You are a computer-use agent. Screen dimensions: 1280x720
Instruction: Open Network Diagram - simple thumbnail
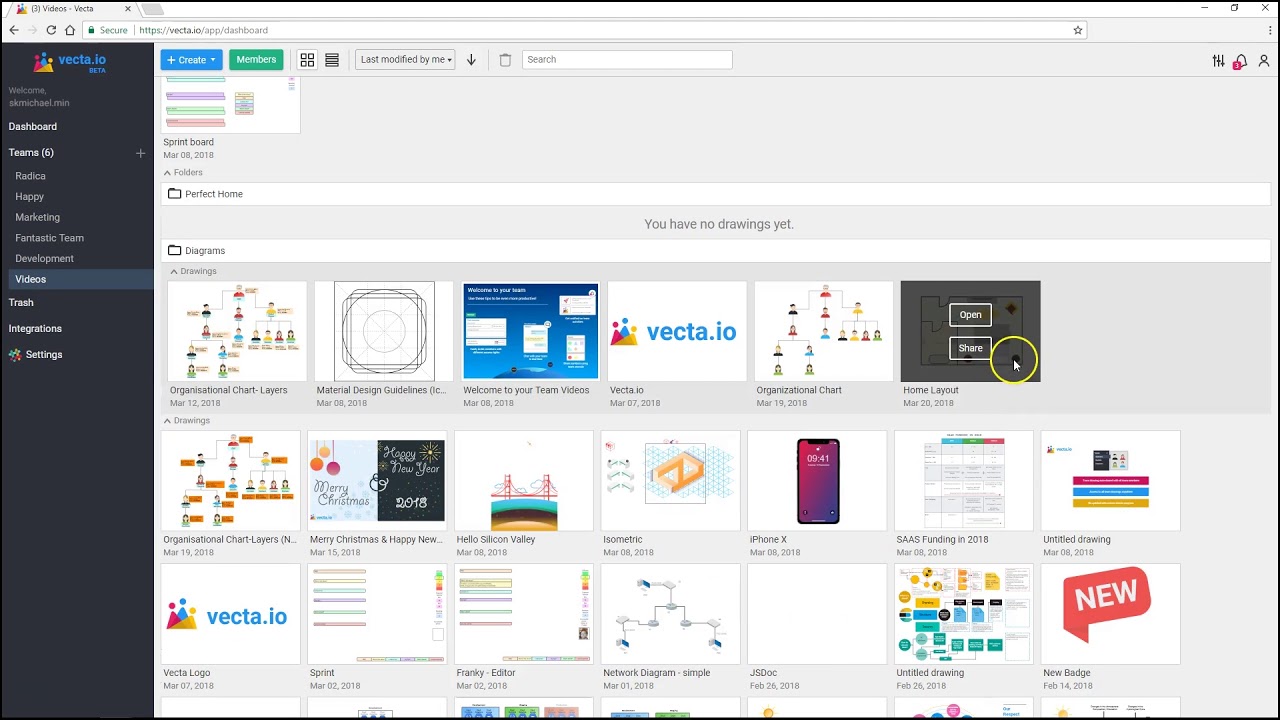pyautogui.click(x=671, y=615)
